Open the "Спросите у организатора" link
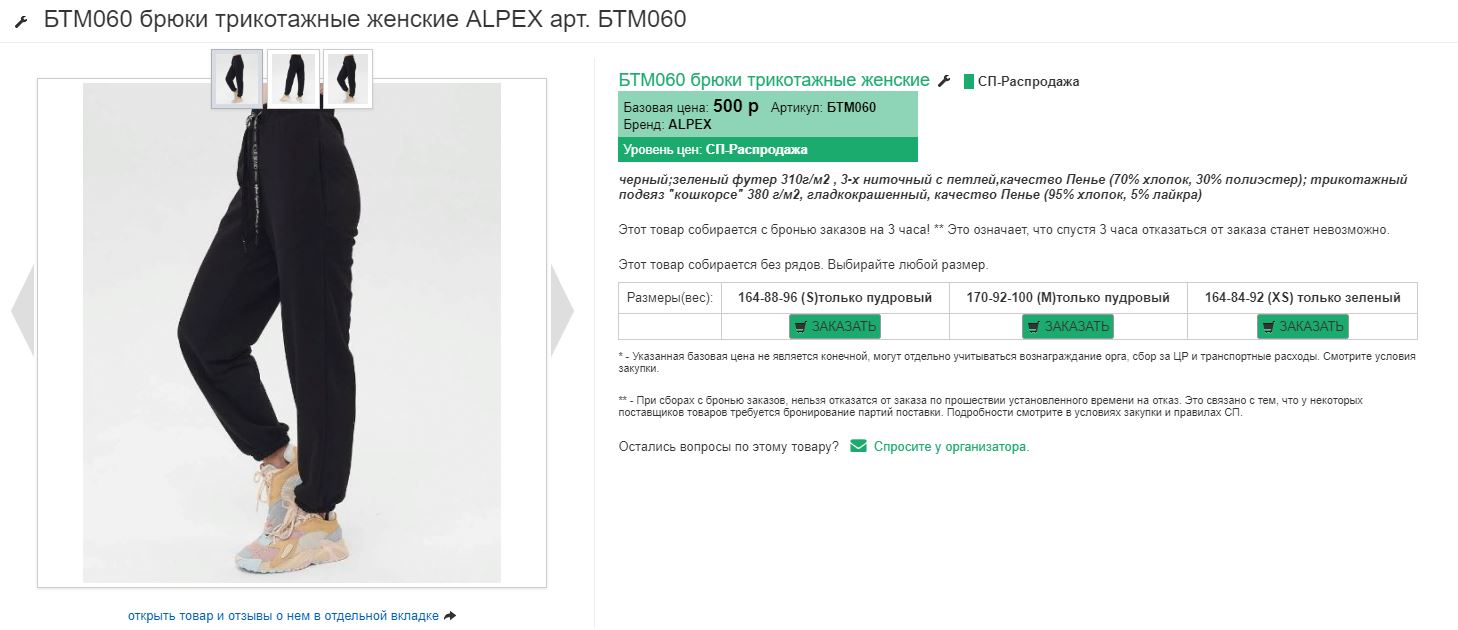Image resolution: width=1458 pixels, height=630 pixels. click(951, 447)
